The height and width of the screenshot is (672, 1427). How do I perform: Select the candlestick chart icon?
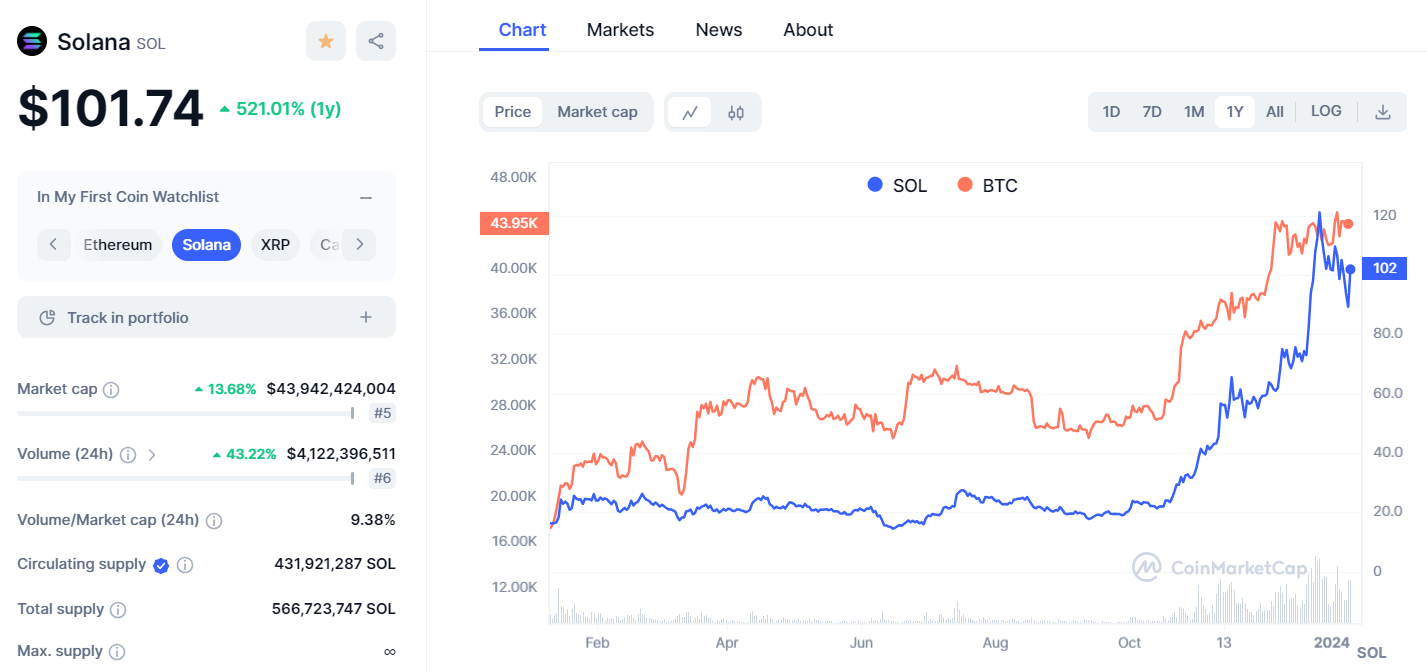[x=736, y=112]
